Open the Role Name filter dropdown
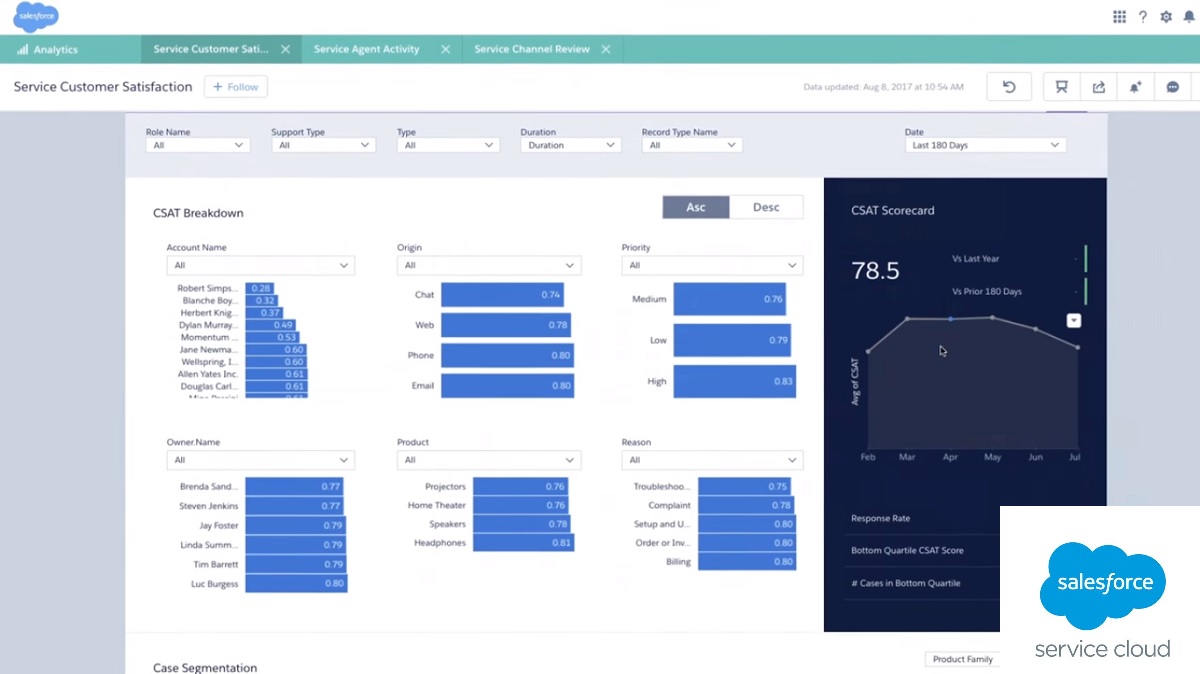1200x674 pixels. click(197, 145)
